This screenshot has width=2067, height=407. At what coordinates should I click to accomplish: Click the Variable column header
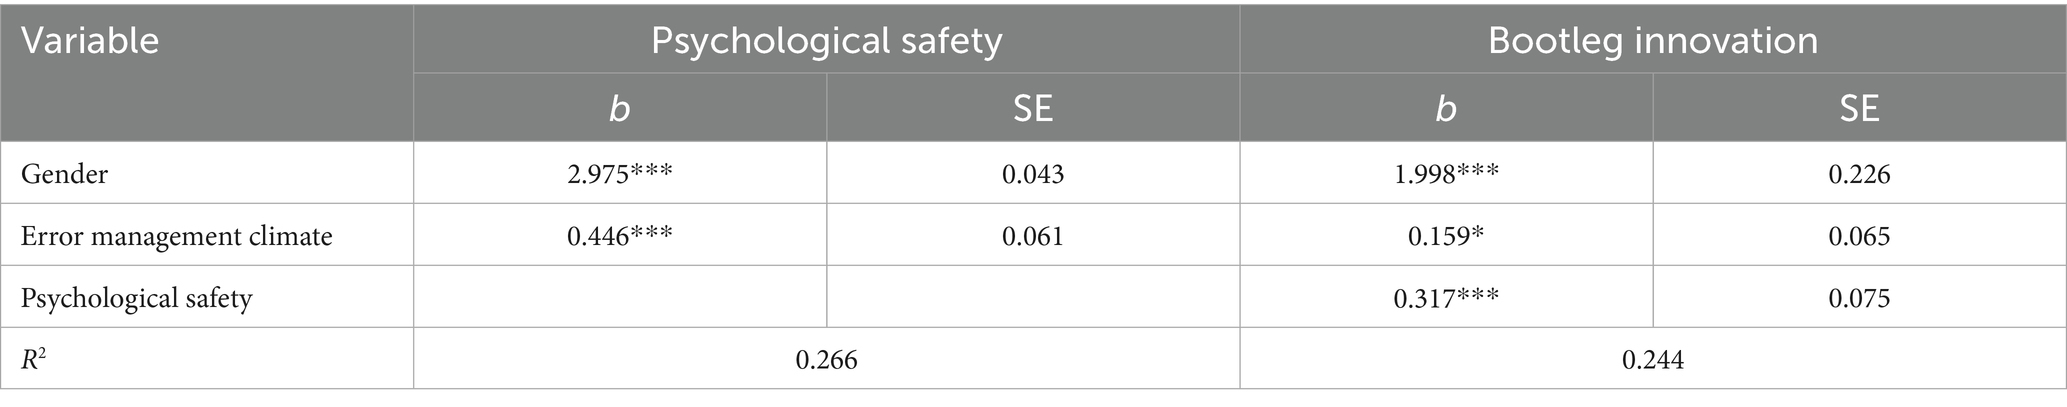pyautogui.click(x=90, y=41)
